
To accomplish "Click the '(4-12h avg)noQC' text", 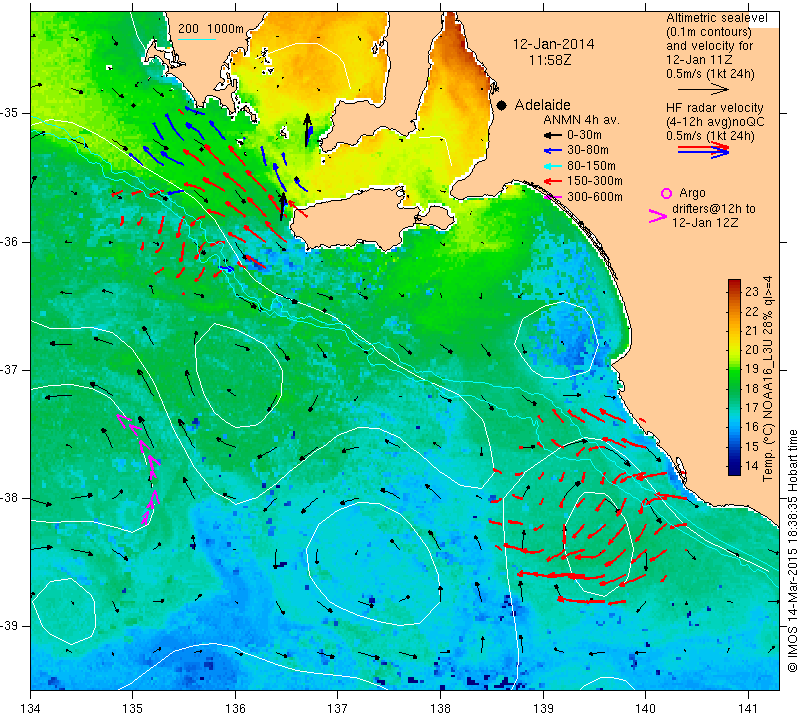I will pyautogui.click(x=715, y=122).
